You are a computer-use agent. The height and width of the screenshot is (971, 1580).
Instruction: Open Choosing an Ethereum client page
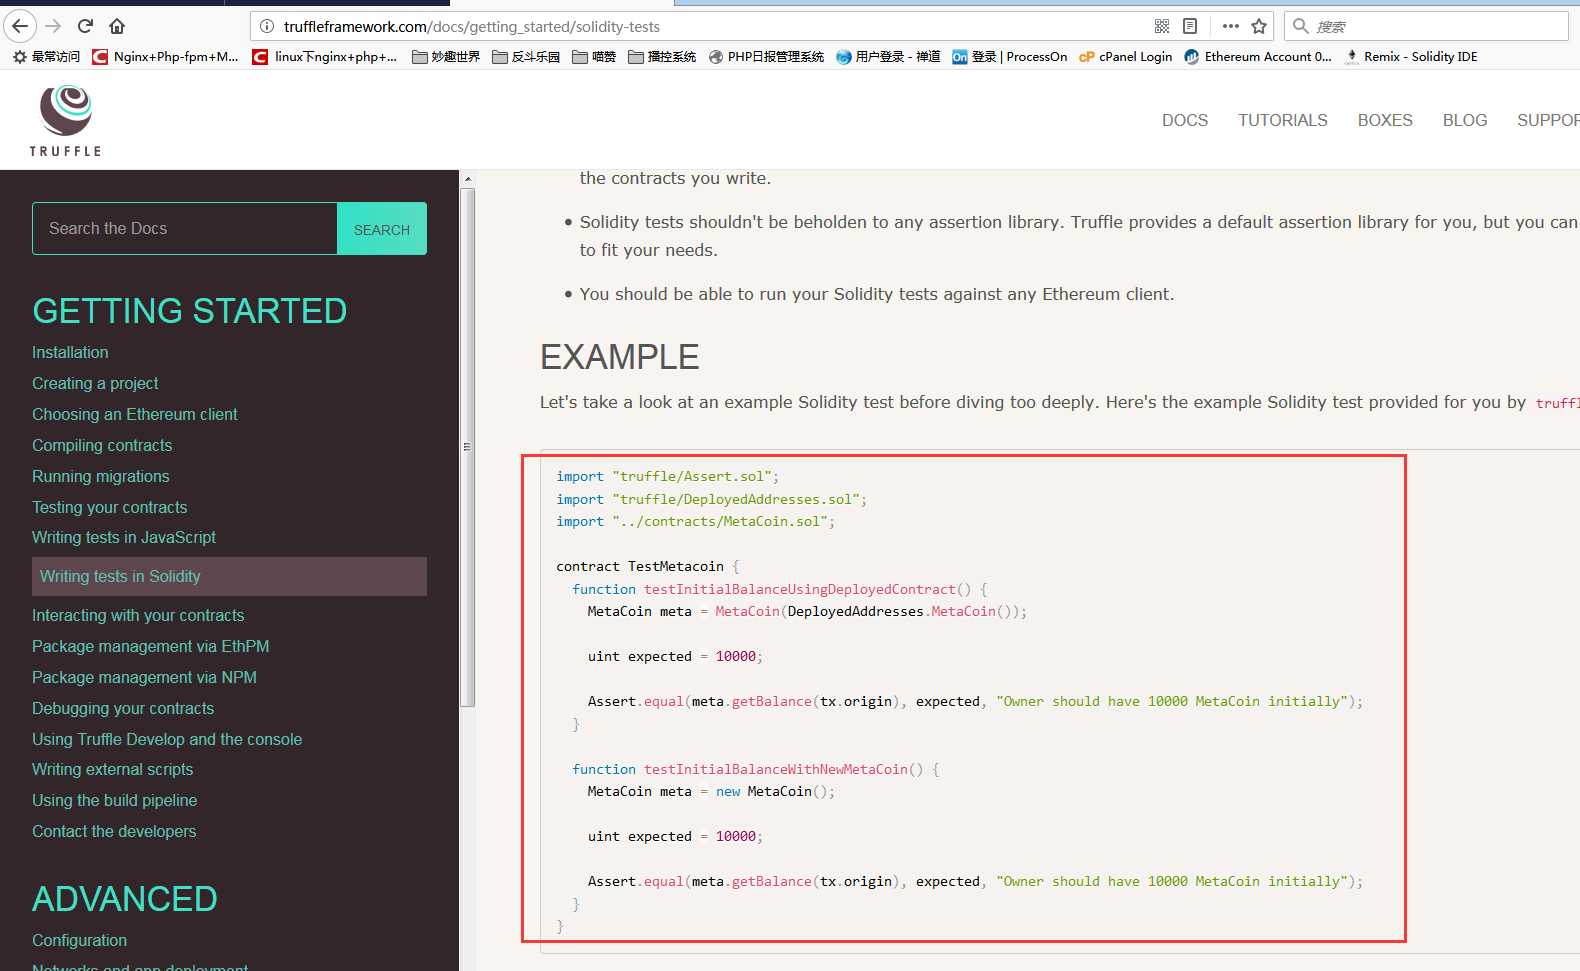[134, 414]
